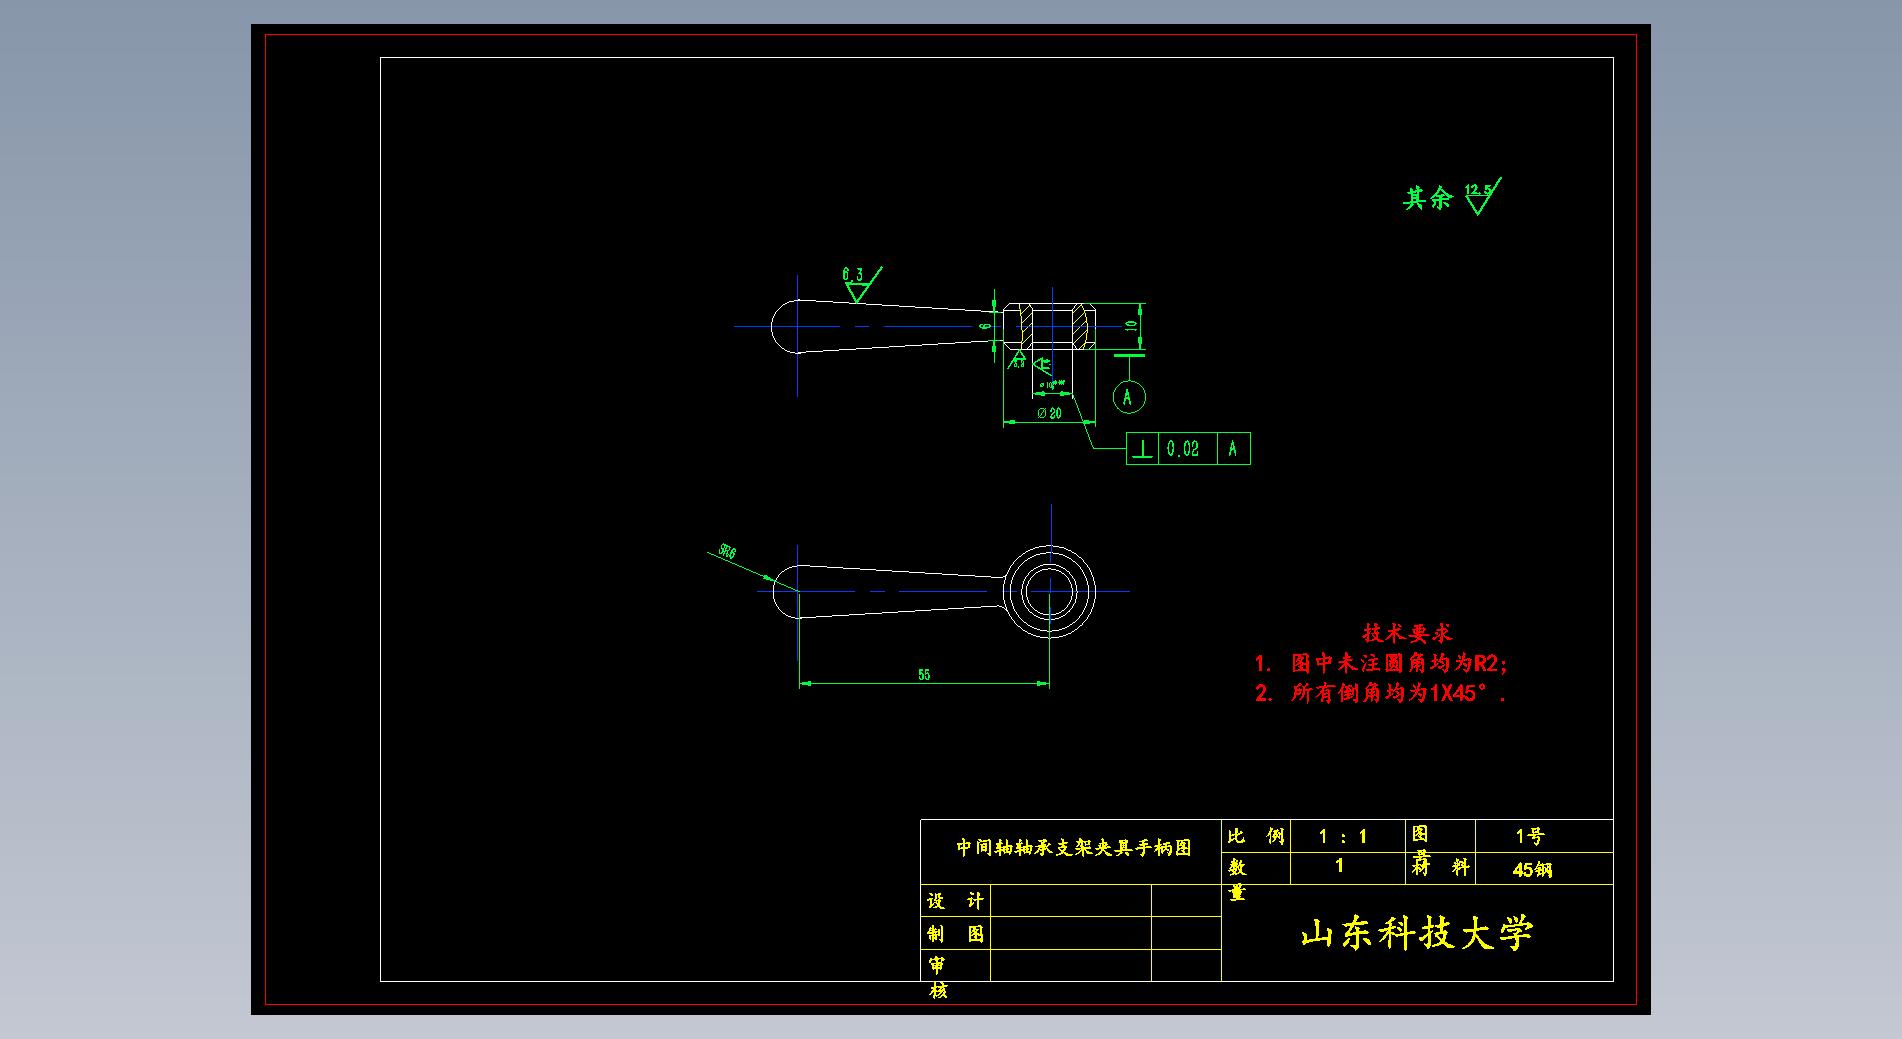This screenshot has height=1039, width=1902.
Task: Select the title 中间轴轴承支架夹具手柄图
Action: click(1073, 848)
